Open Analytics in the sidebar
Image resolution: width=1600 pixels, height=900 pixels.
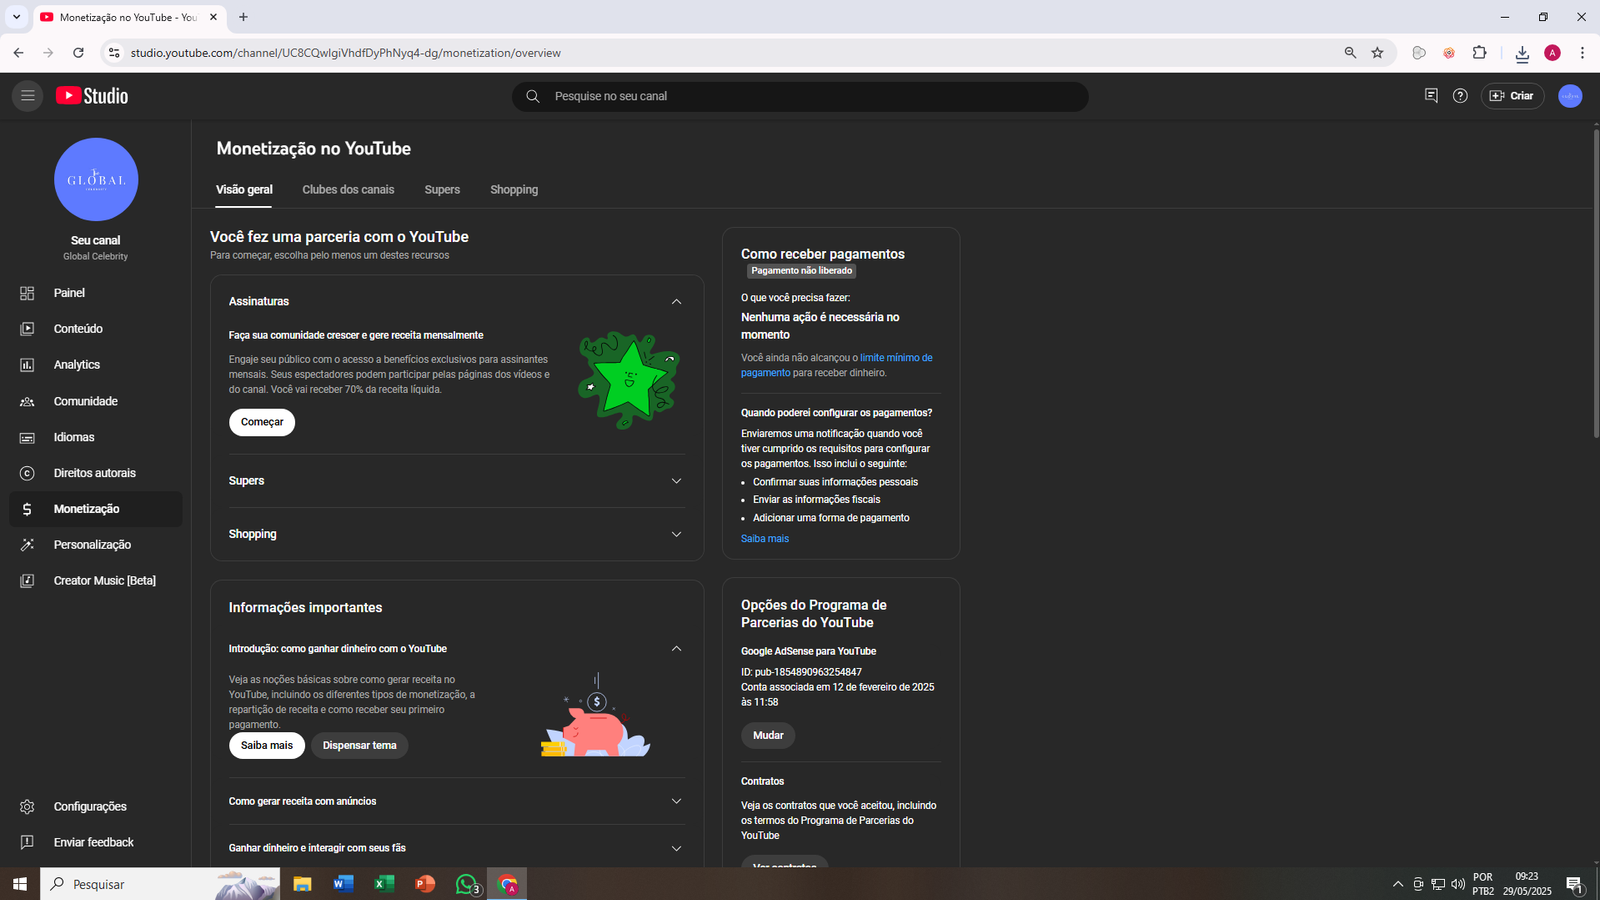point(96,365)
